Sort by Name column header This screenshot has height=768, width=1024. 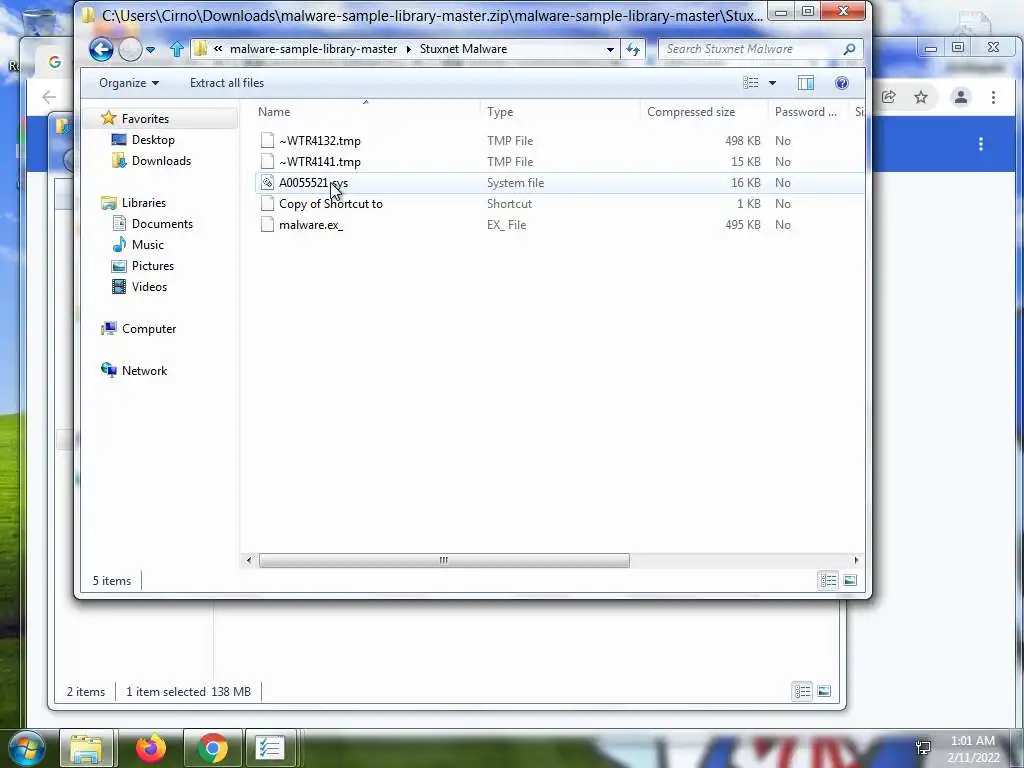click(x=366, y=112)
